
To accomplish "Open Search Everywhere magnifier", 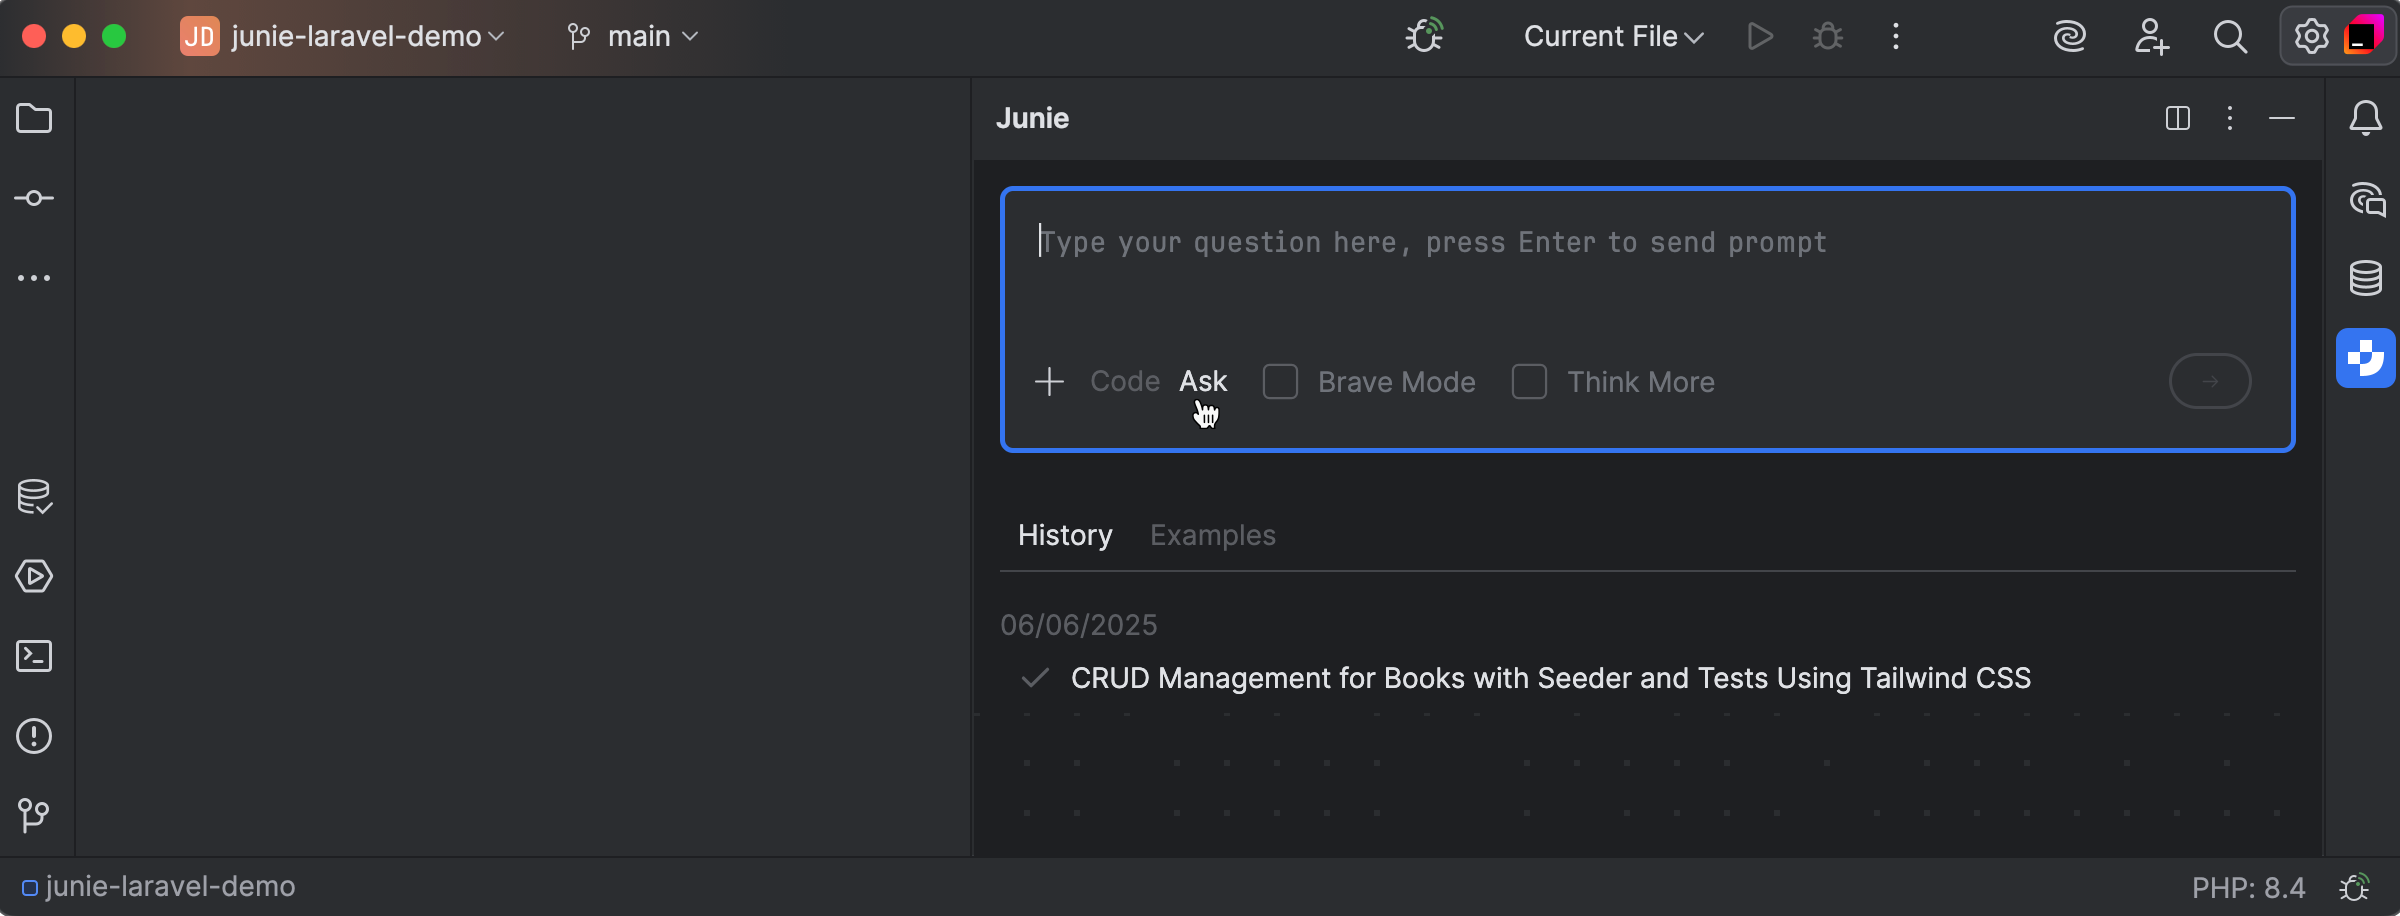I will [2230, 37].
